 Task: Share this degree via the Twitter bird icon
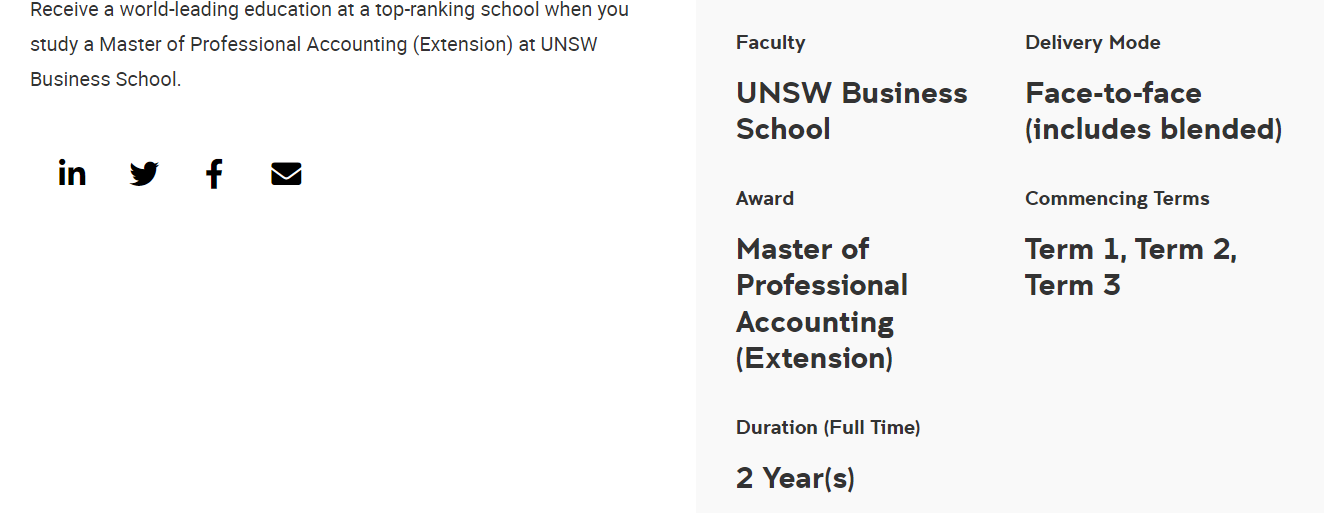click(144, 174)
